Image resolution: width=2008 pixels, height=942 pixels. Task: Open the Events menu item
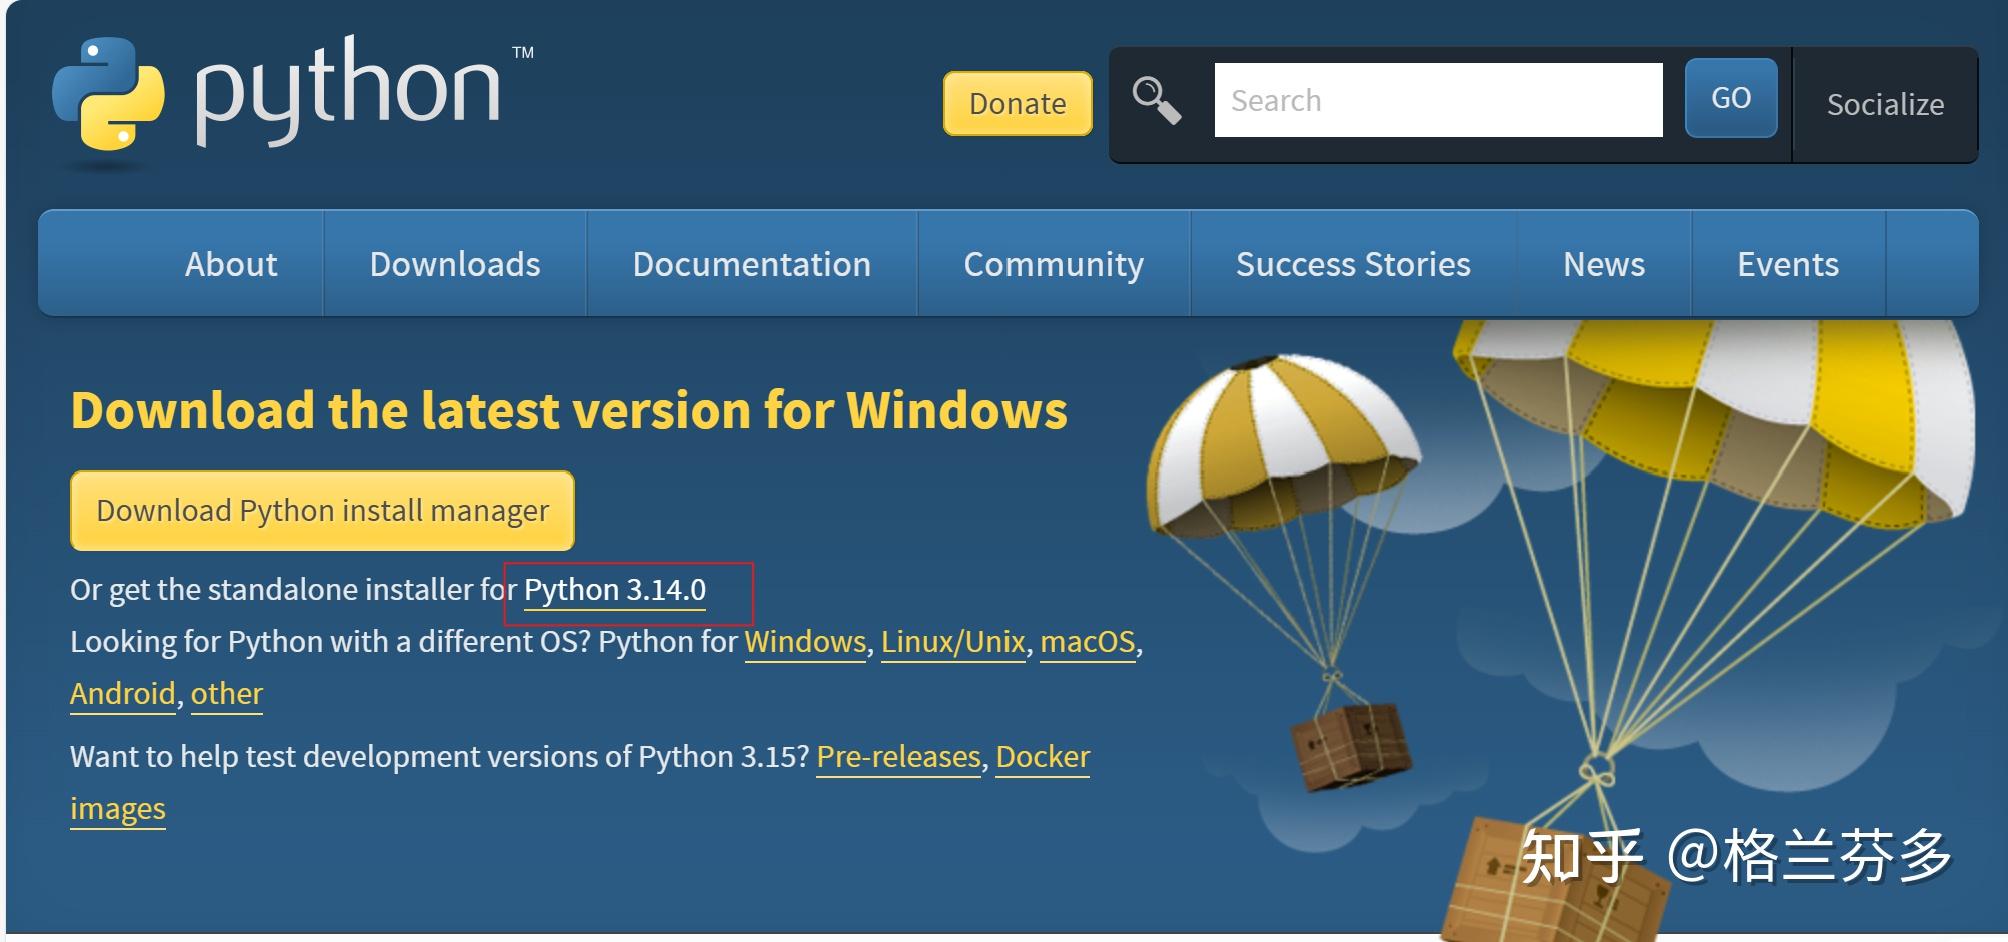[x=1787, y=264]
